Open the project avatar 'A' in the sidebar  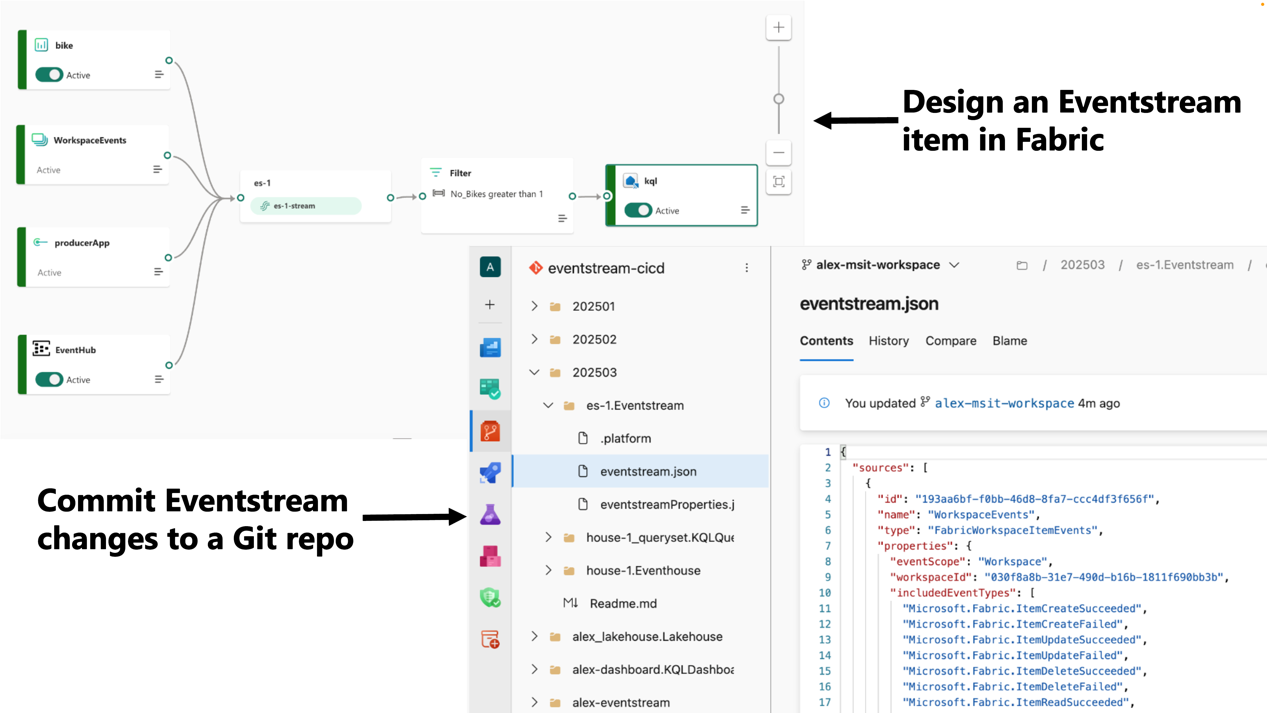[490, 267]
